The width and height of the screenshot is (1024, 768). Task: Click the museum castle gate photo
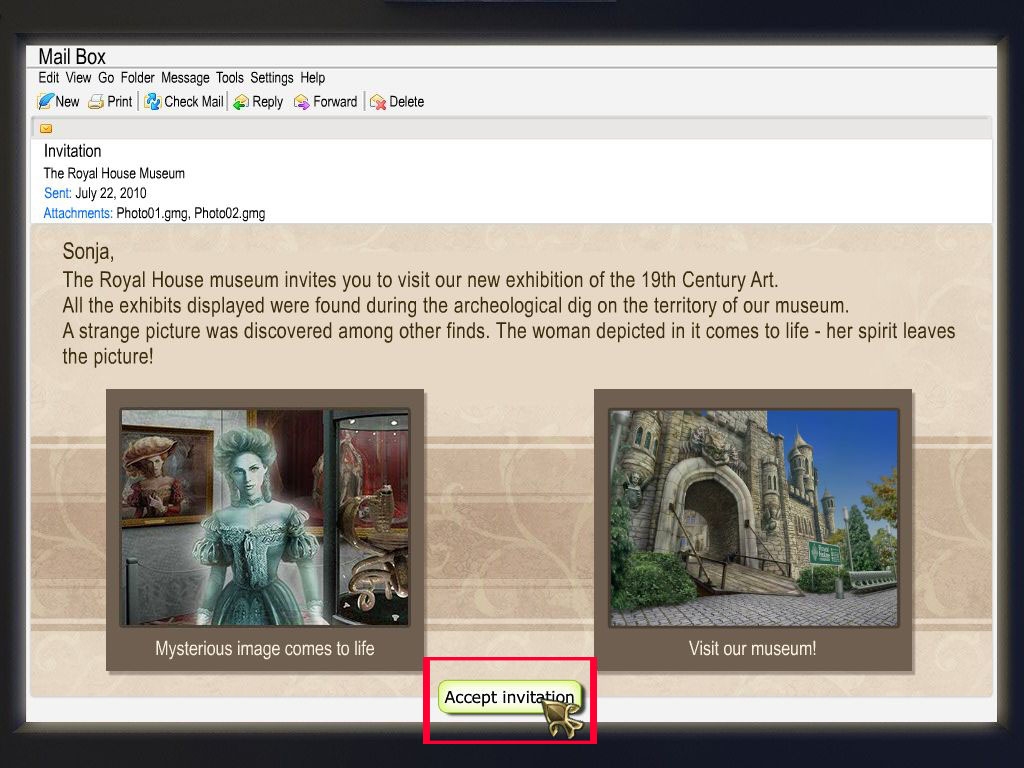tap(753, 517)
